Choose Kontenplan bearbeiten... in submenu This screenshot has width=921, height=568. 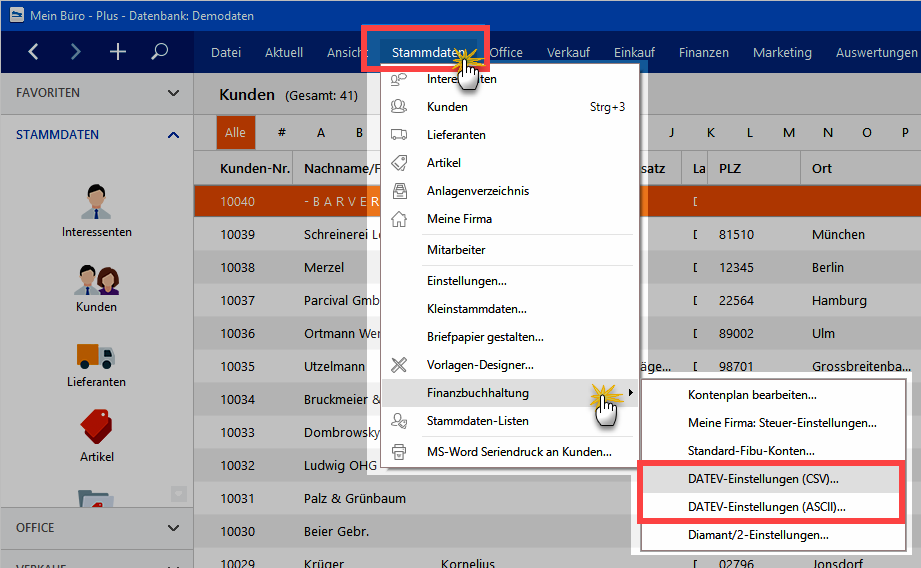point(773,395)
